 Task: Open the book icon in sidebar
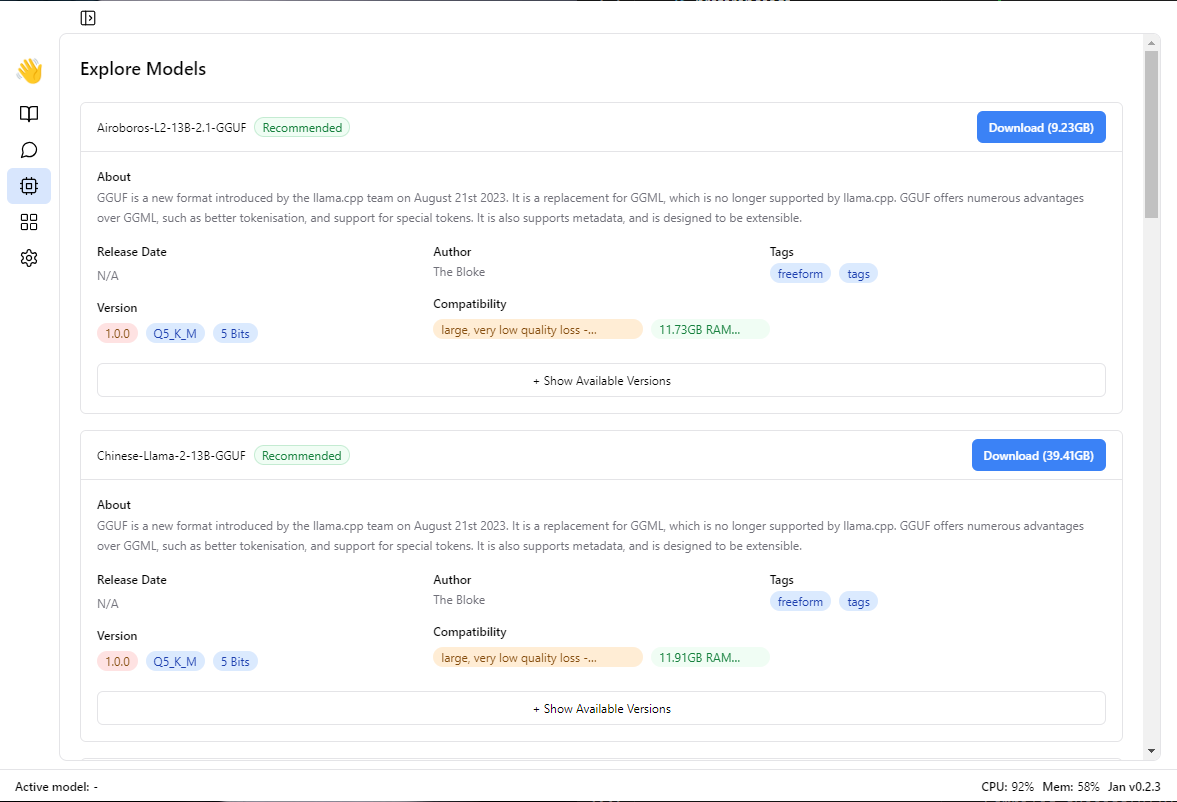[29, 114]
